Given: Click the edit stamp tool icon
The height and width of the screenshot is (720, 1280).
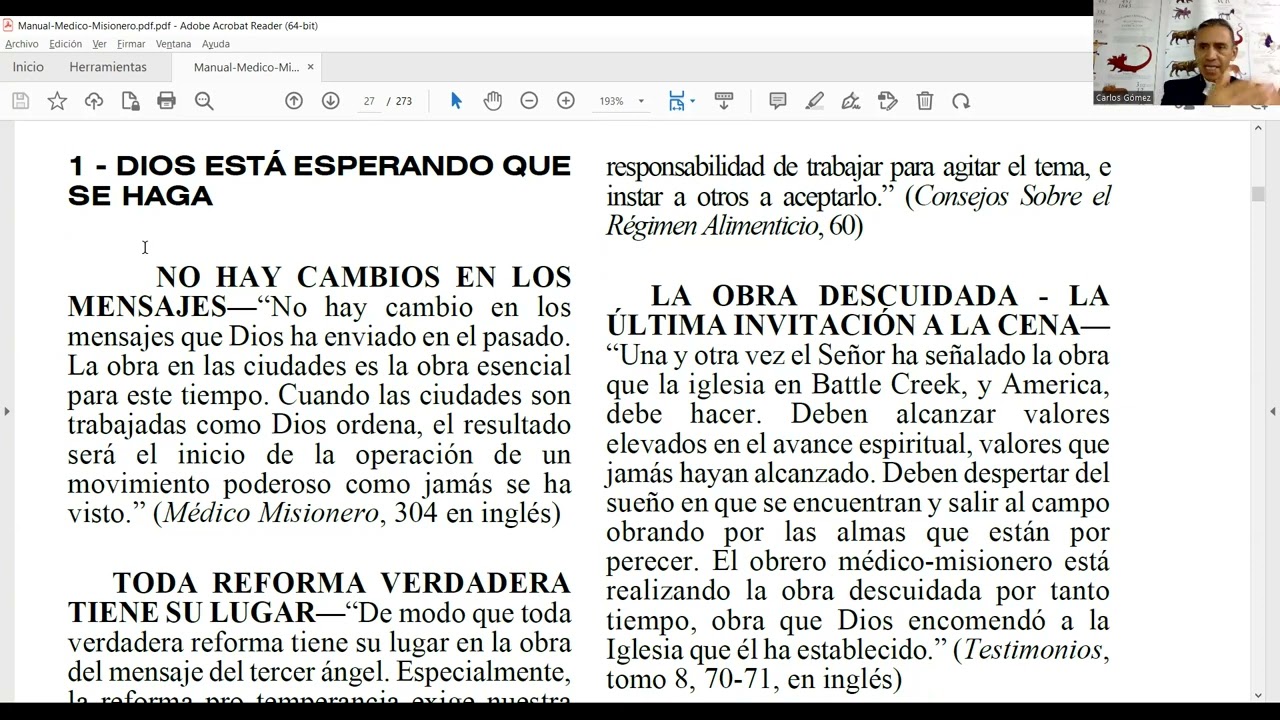Looking at the screenshot, I should pyautogui.click(x=888, y=101).
